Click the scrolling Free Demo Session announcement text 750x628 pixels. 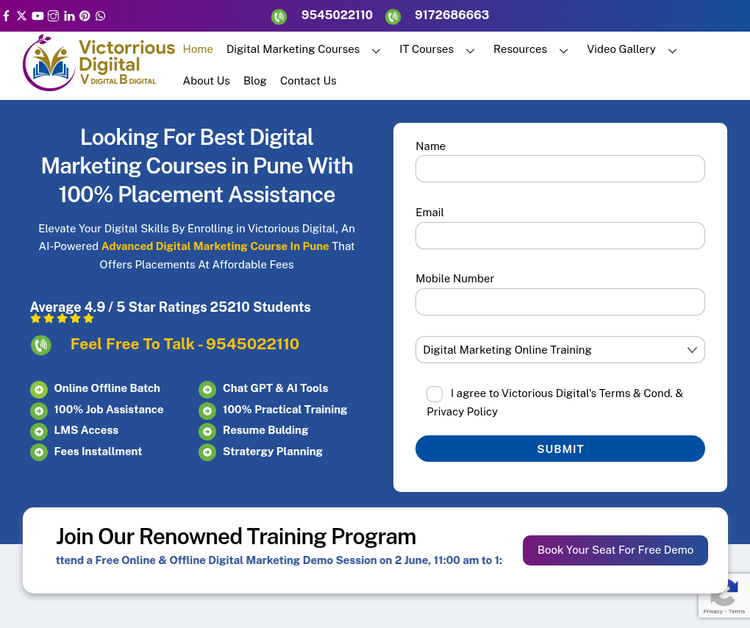coord(279,560)
